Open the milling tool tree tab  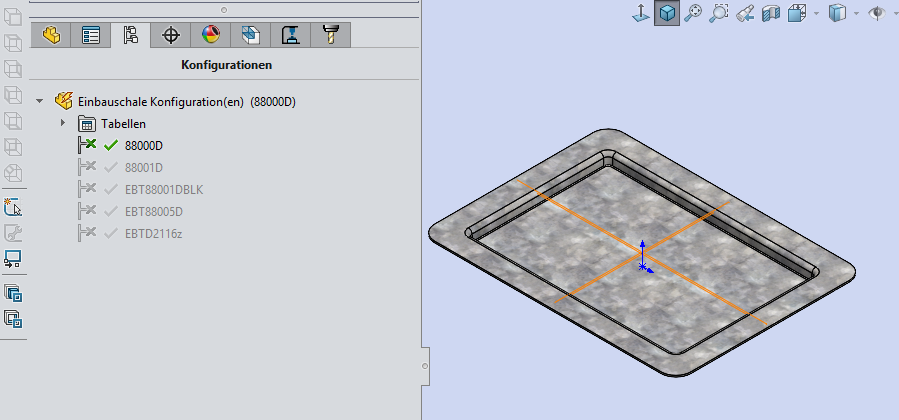tap(331, 36)
